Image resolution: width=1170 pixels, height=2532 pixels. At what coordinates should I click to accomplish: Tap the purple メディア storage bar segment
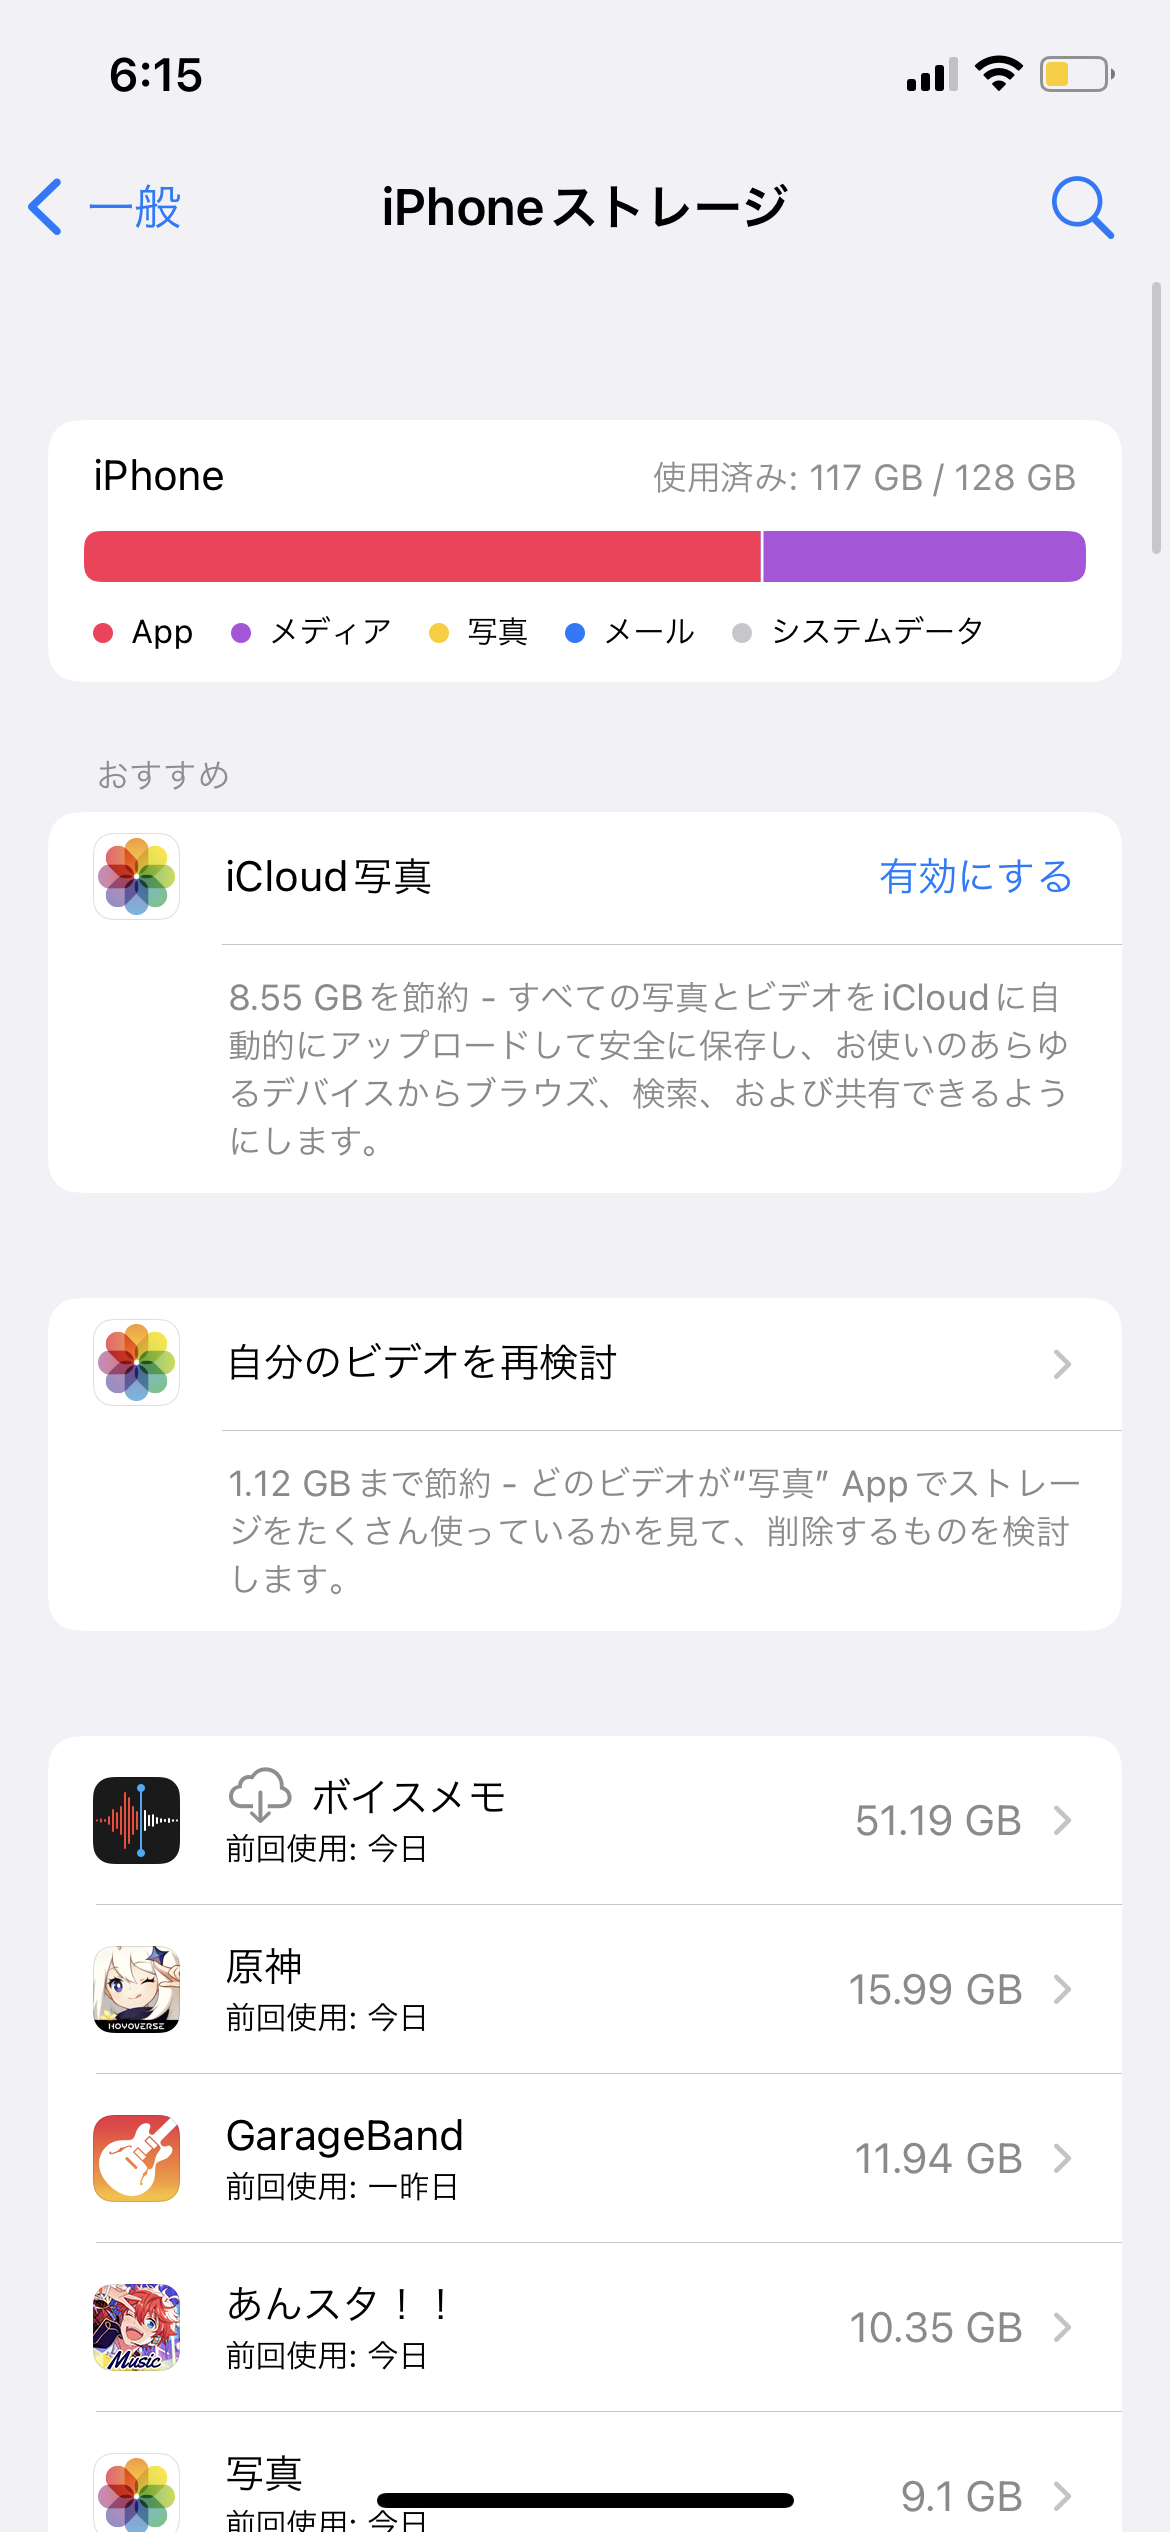923,556
